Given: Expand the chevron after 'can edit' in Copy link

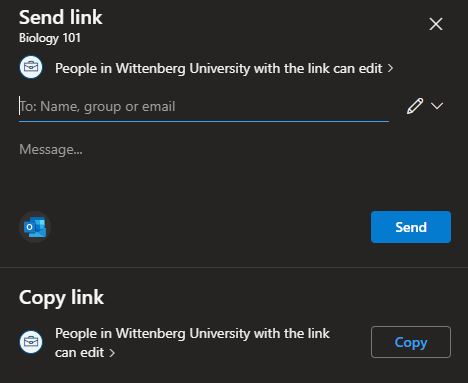Looking at the screenshot, I should pyautogui.click(x=112, y=353).
